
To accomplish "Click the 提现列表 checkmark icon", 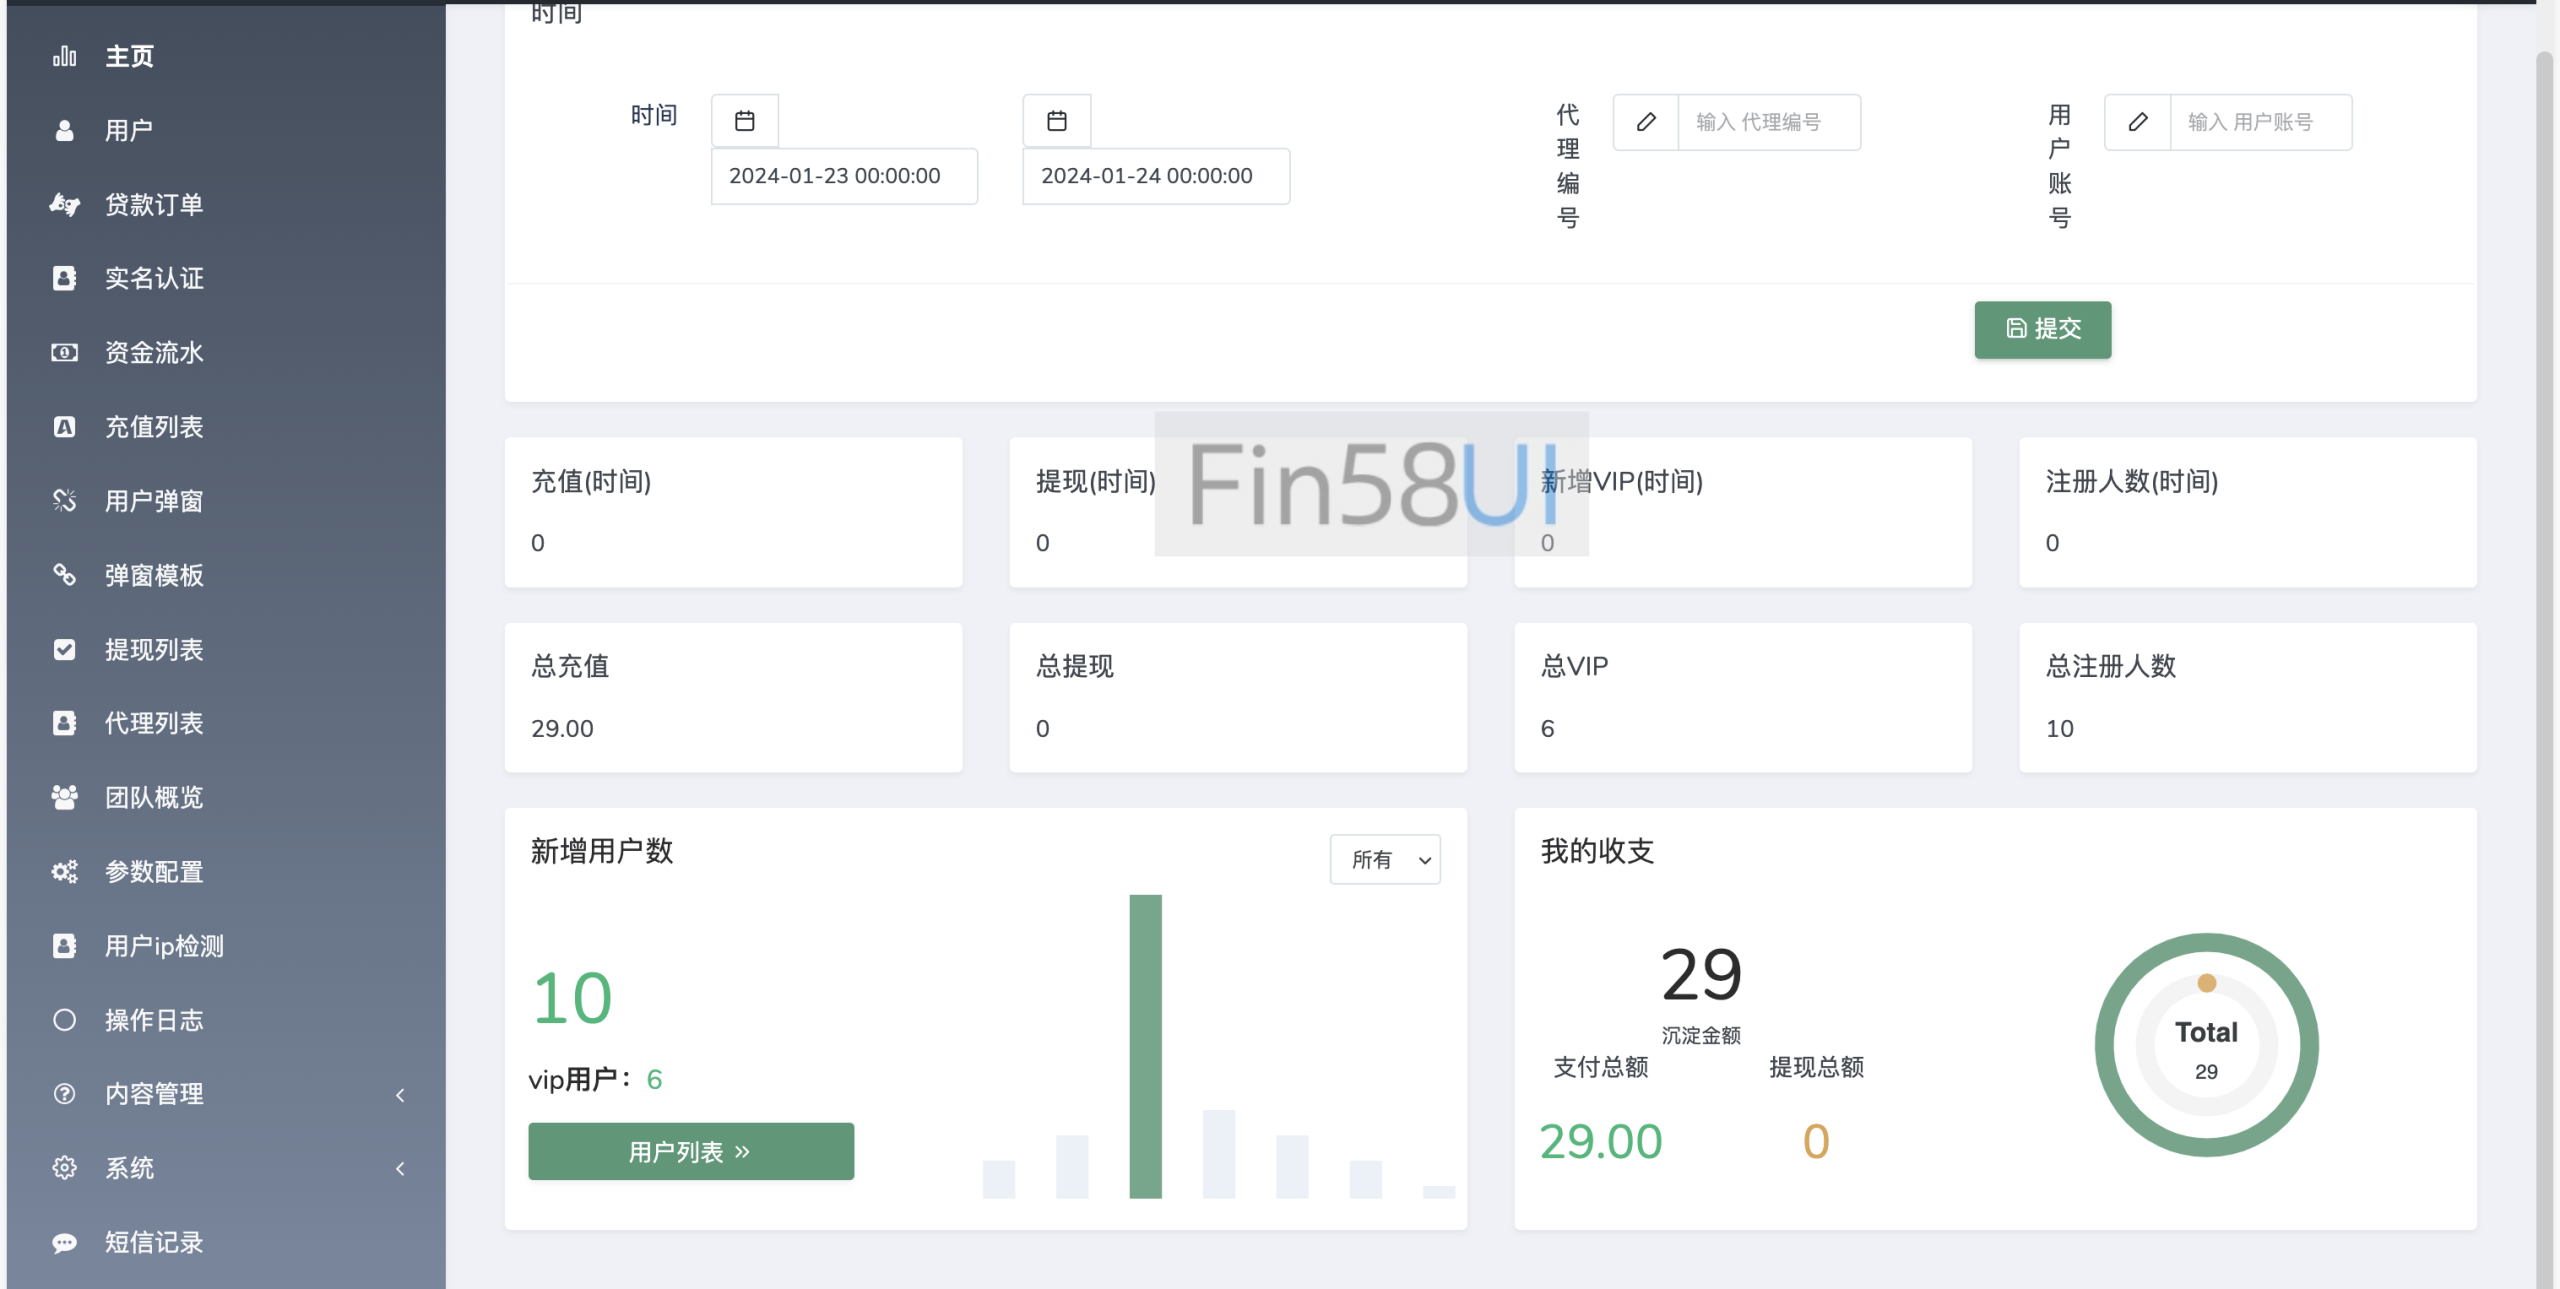I will [x=65, y=649].
